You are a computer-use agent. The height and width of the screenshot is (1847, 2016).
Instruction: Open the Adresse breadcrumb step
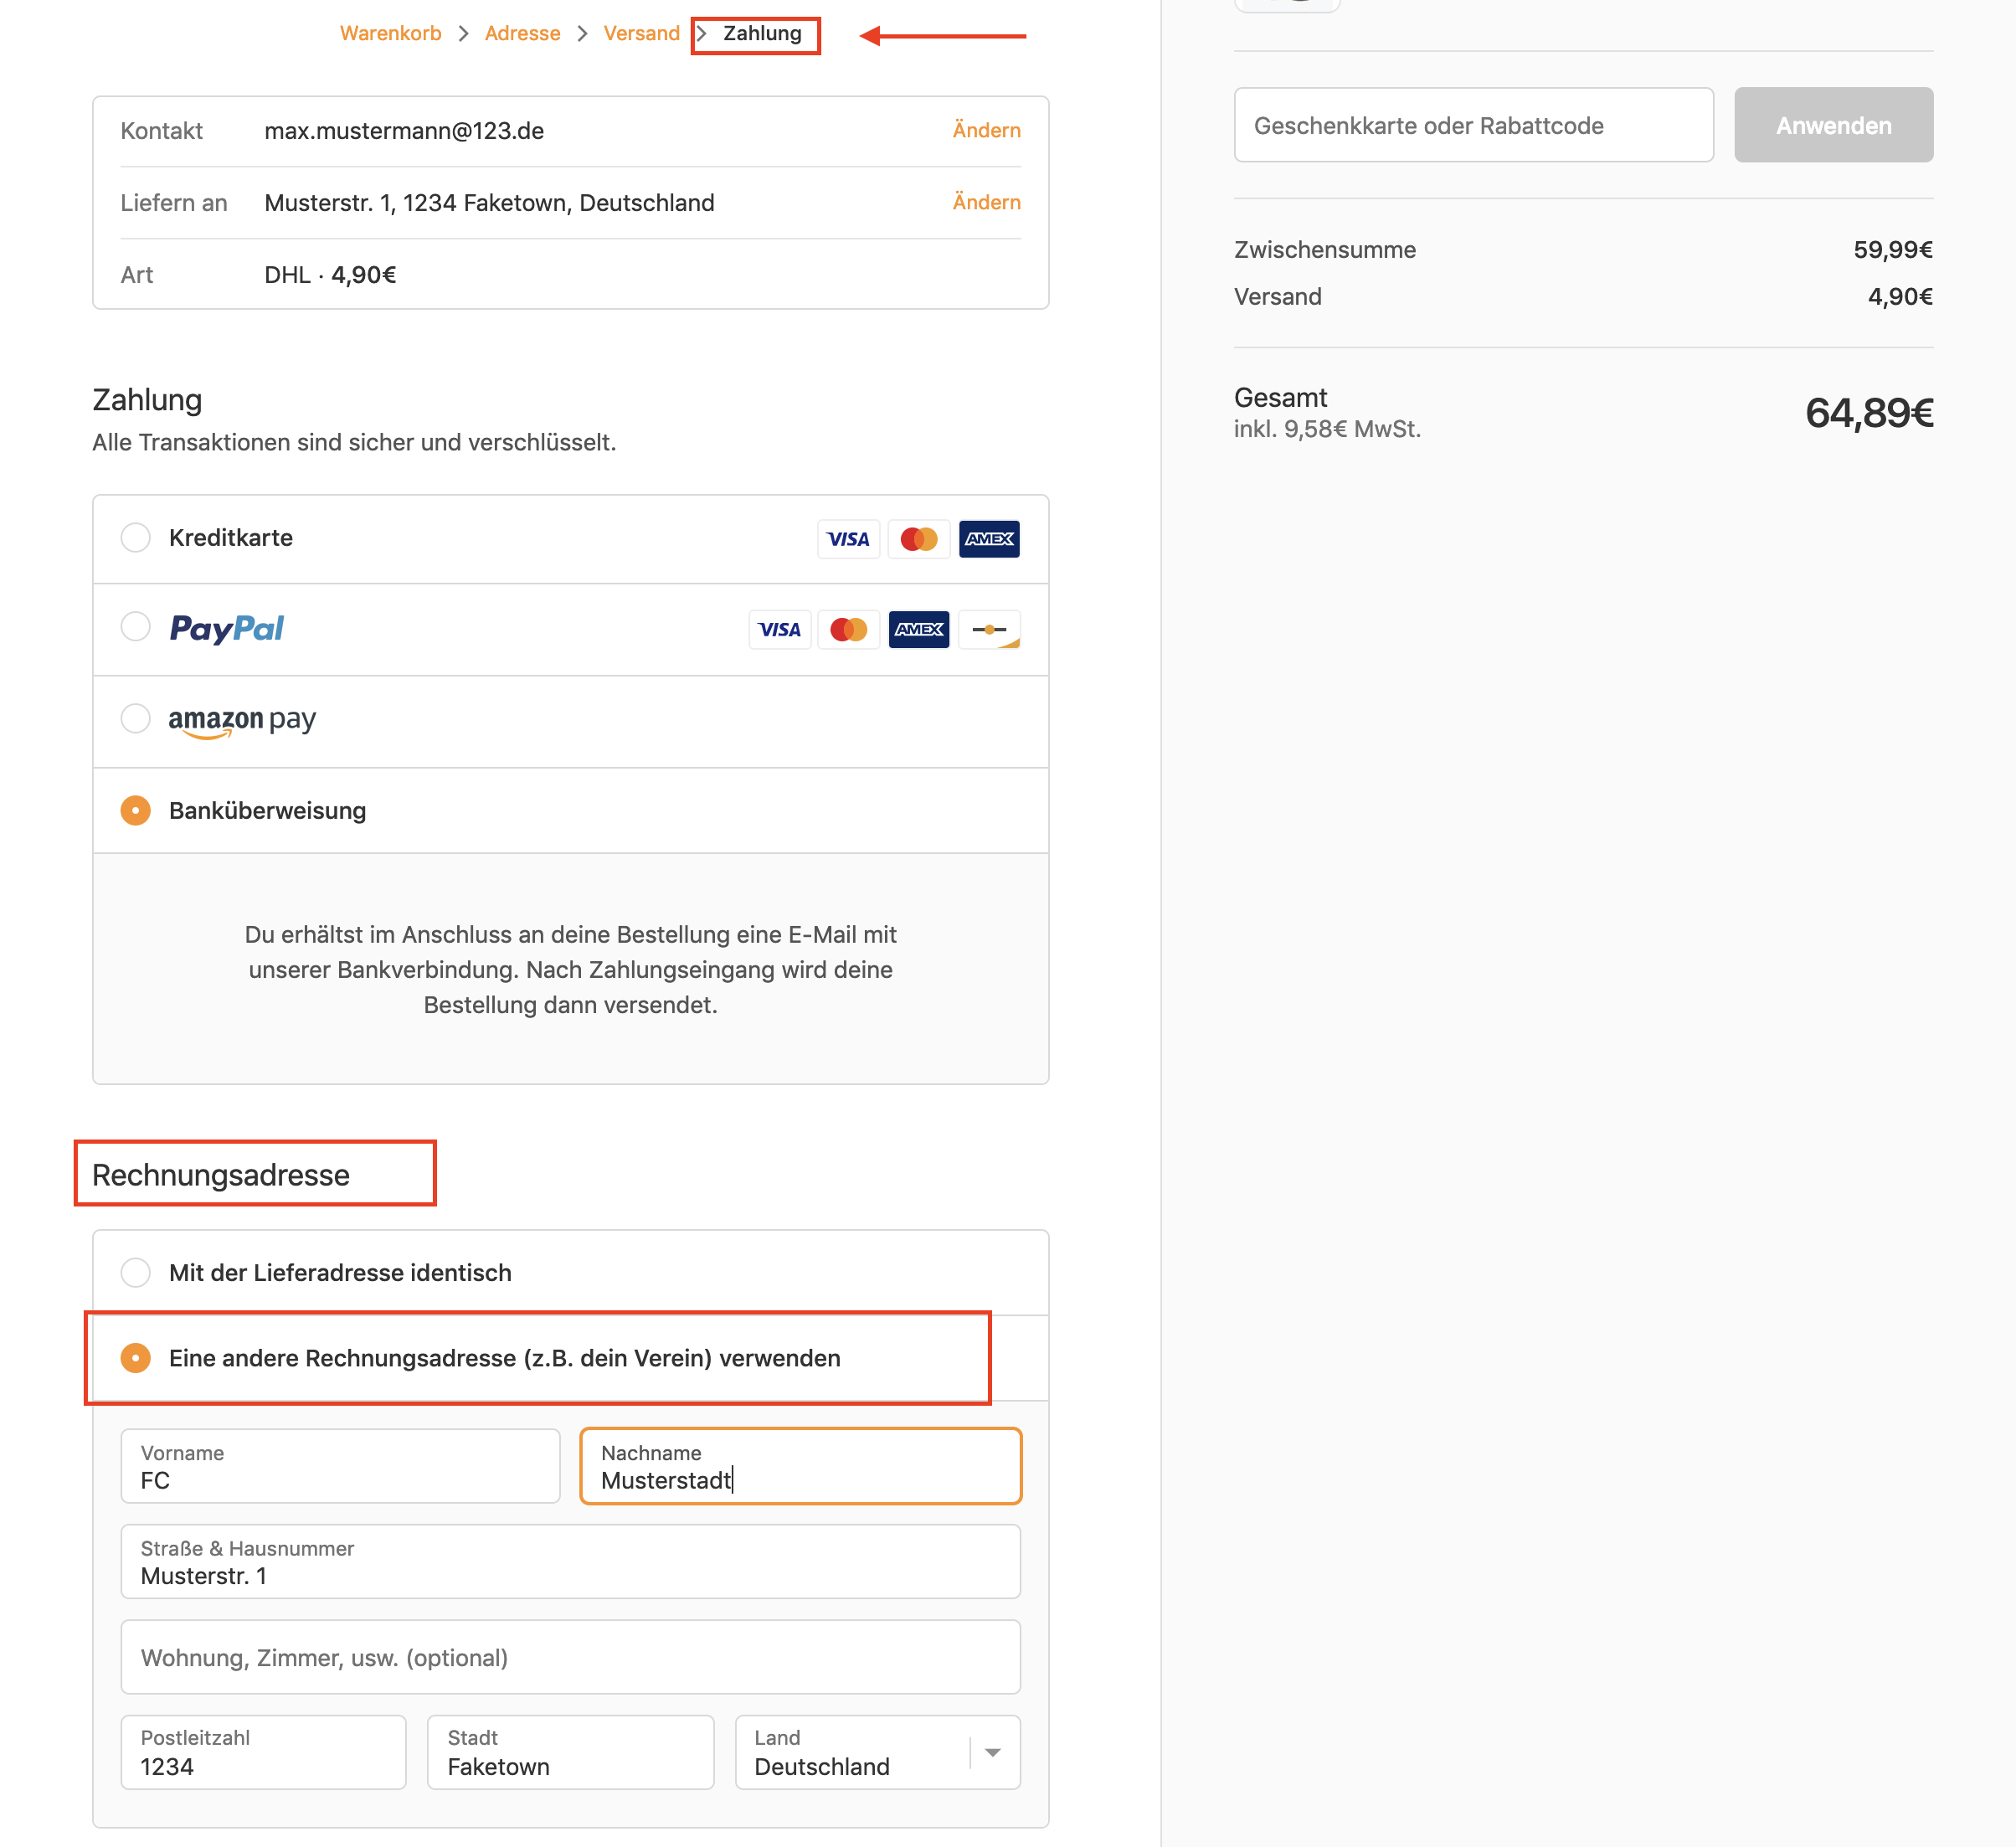522,33
